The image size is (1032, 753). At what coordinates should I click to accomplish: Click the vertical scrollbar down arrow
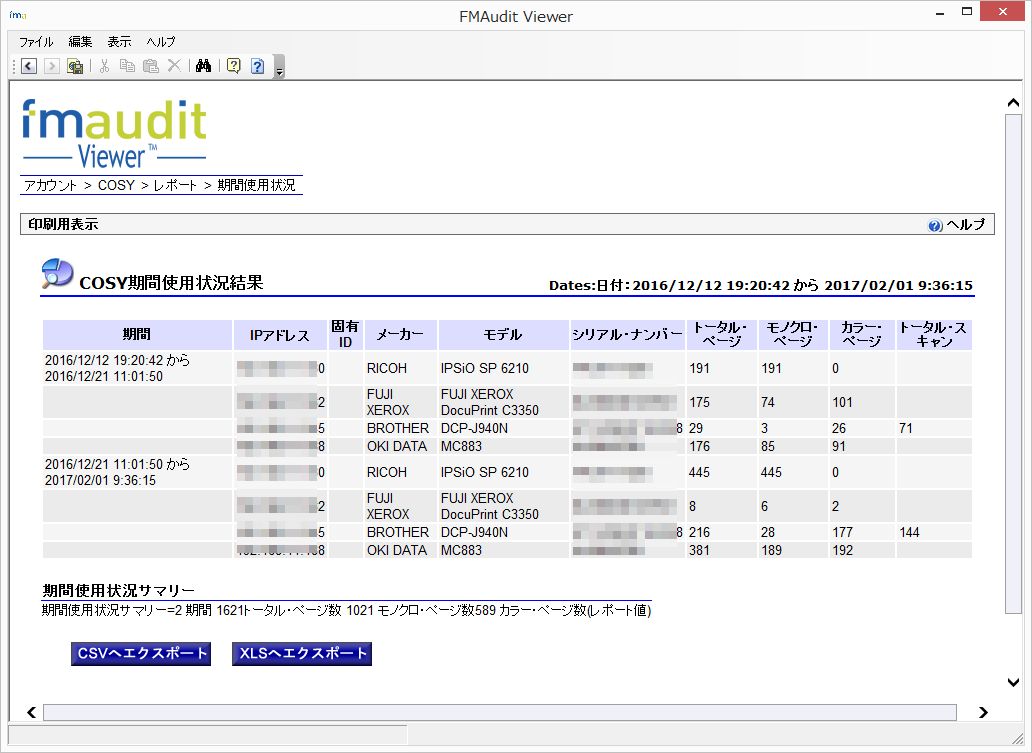pos(1014,683)
